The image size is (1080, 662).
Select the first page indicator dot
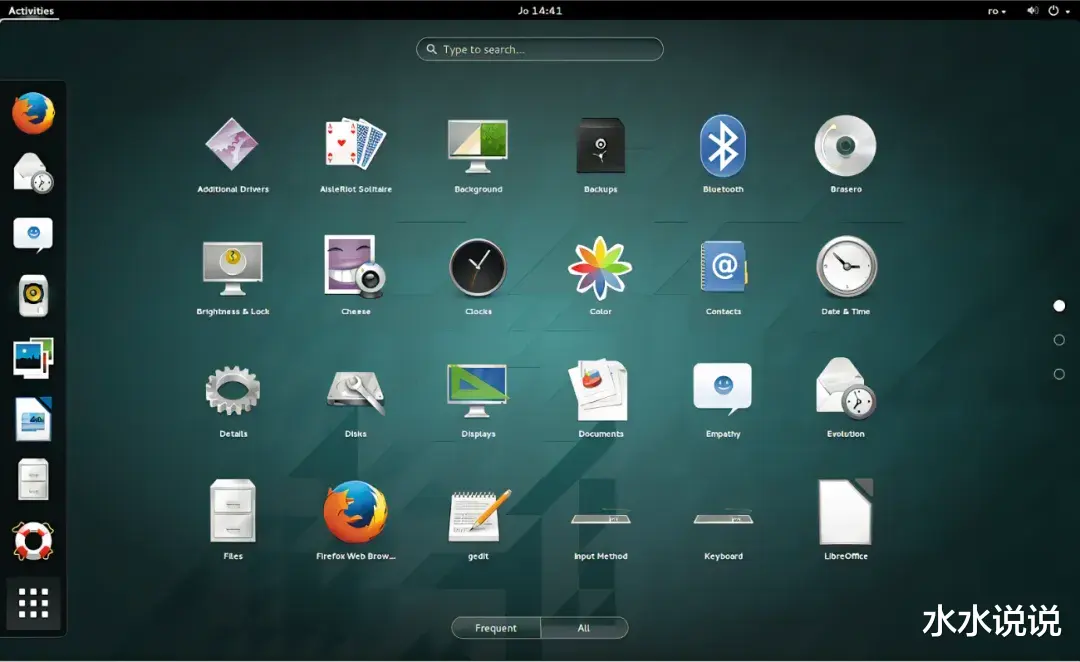[x=1059, y=305]
